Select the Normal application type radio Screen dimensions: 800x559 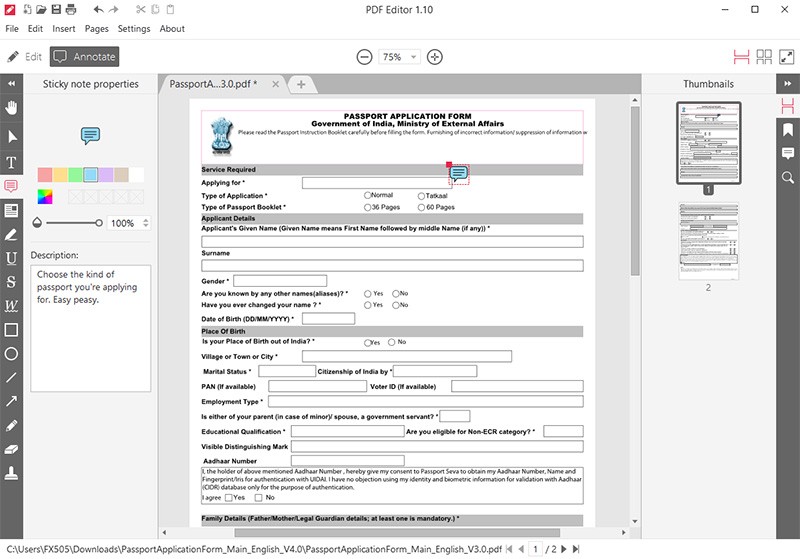click(367, 195)
